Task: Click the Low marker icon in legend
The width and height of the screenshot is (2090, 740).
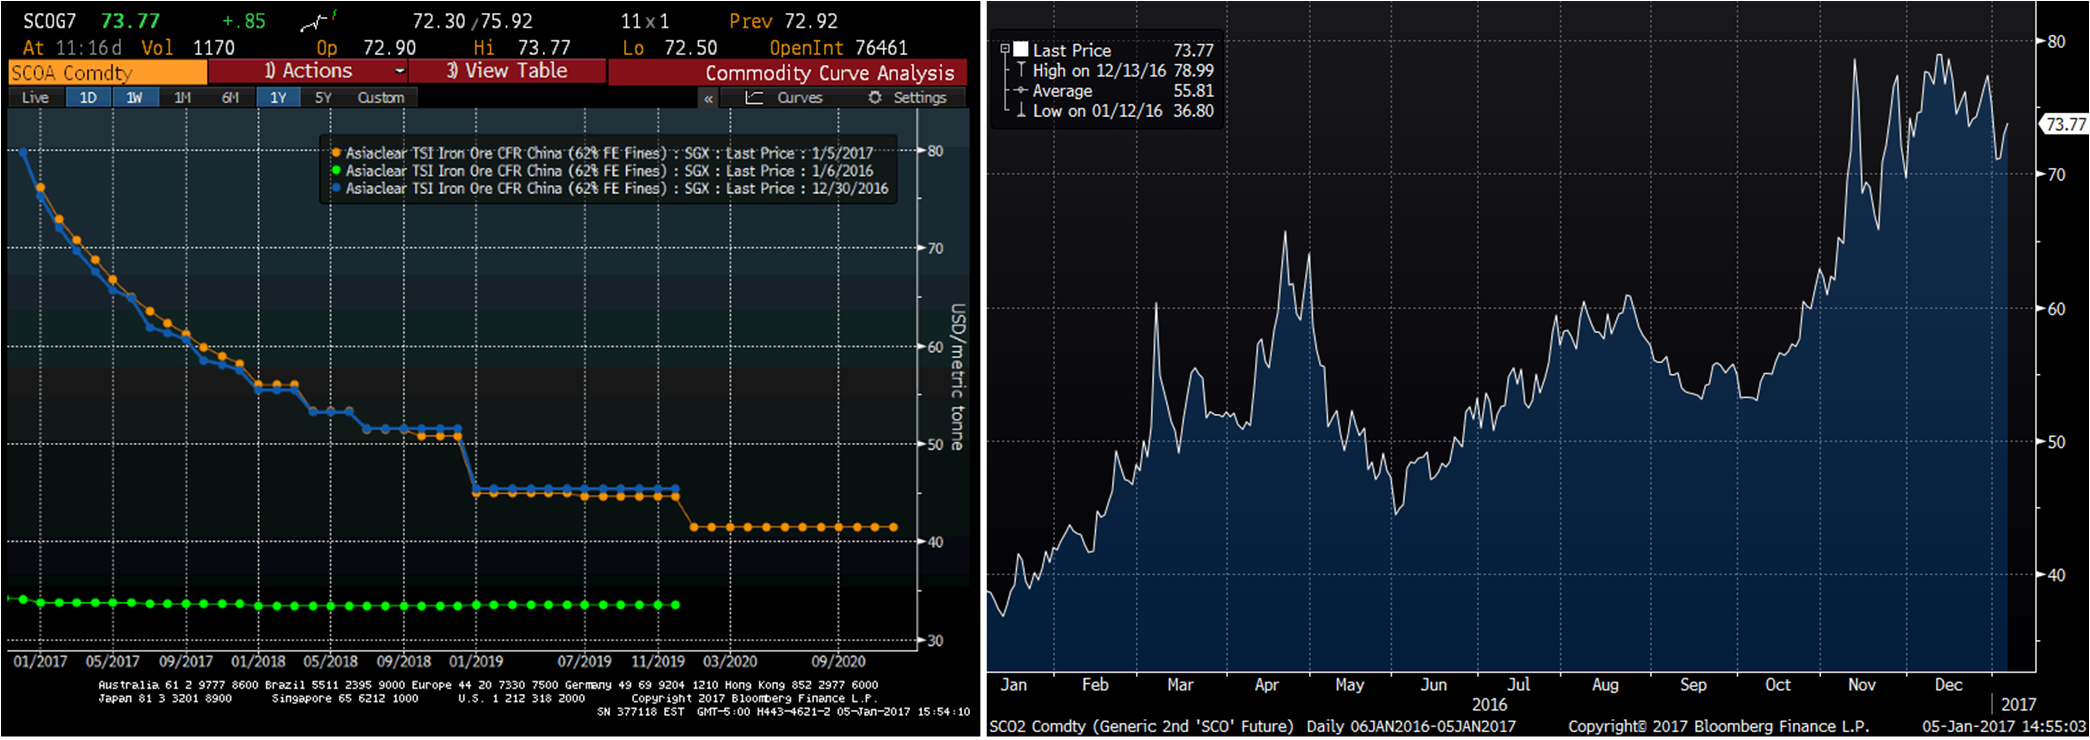Action: 1020,111
